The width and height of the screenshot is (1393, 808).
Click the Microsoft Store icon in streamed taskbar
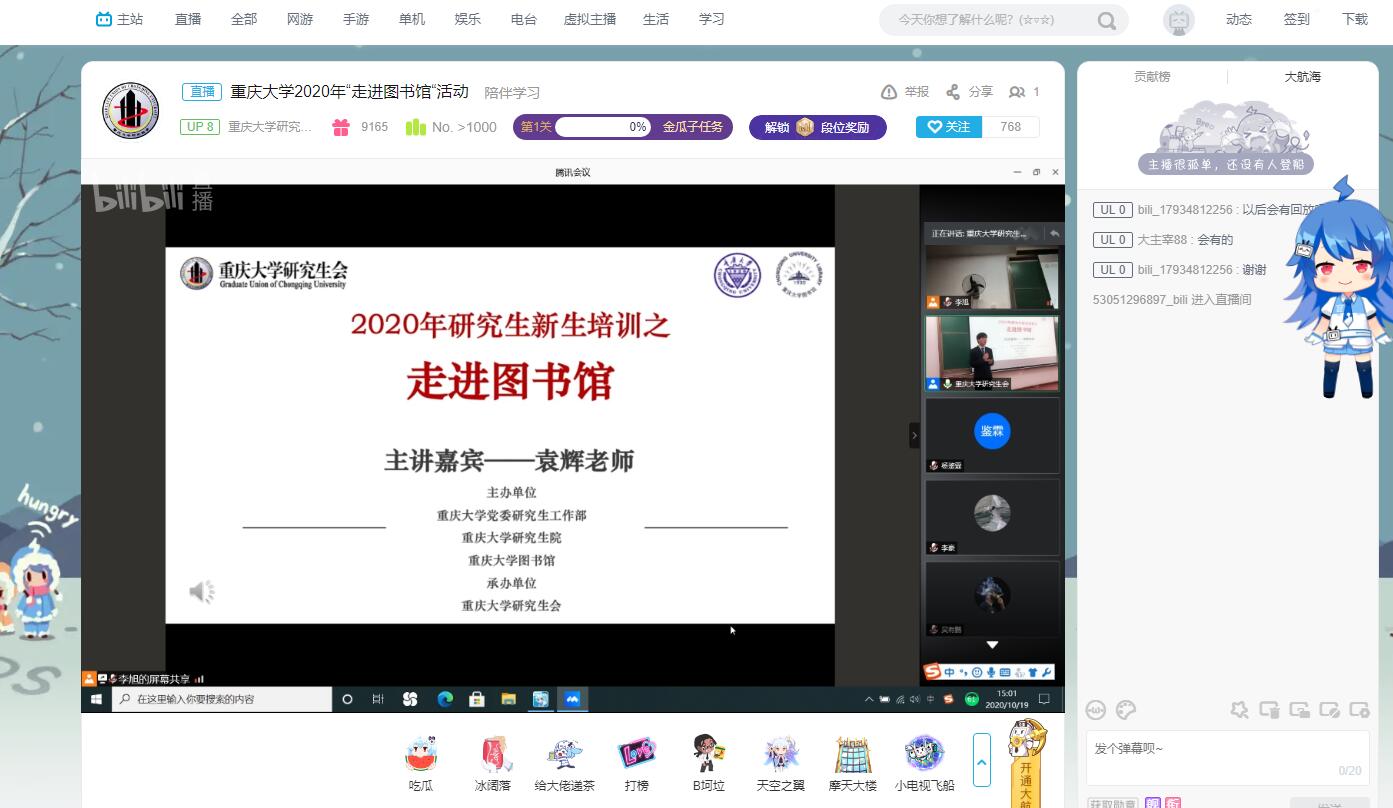(x=477, y=699)
